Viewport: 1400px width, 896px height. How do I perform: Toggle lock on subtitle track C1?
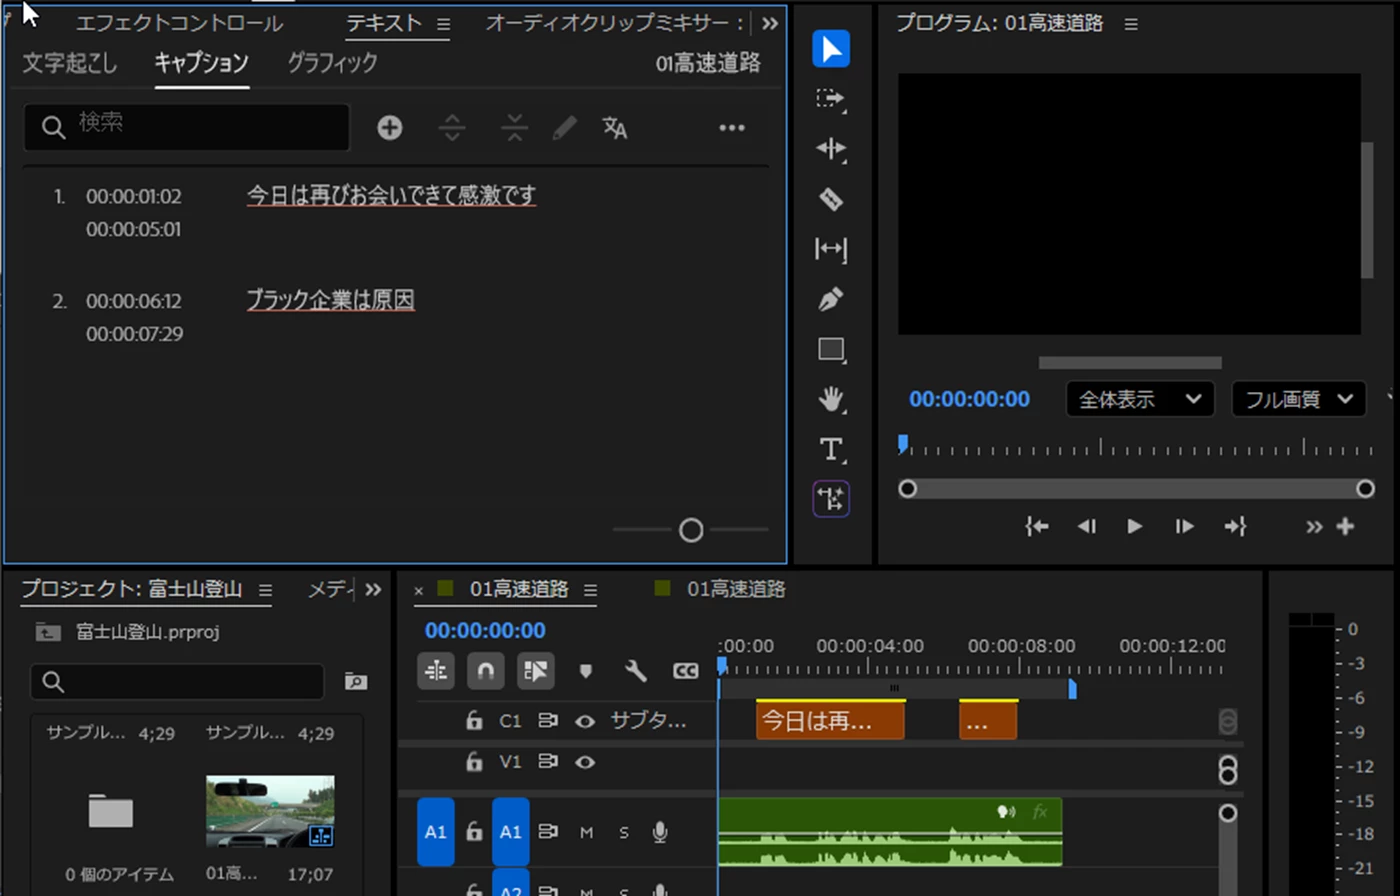click(x=474, y=720)
